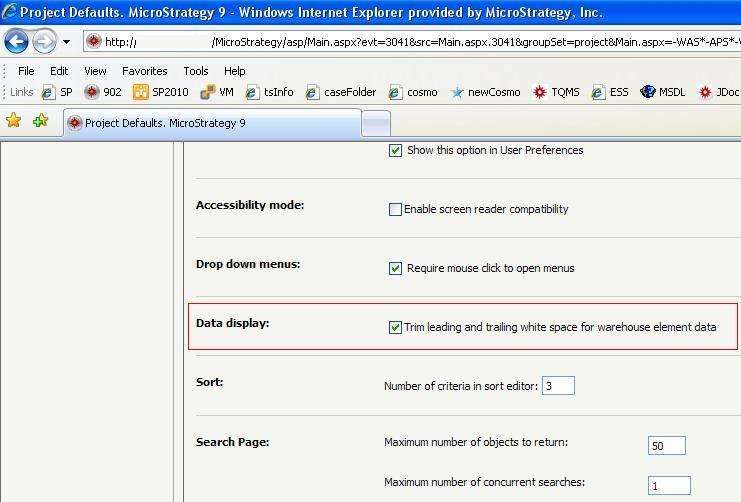Open the File menu
Viewport: 741px width, 502px height.
pos(26,71)
